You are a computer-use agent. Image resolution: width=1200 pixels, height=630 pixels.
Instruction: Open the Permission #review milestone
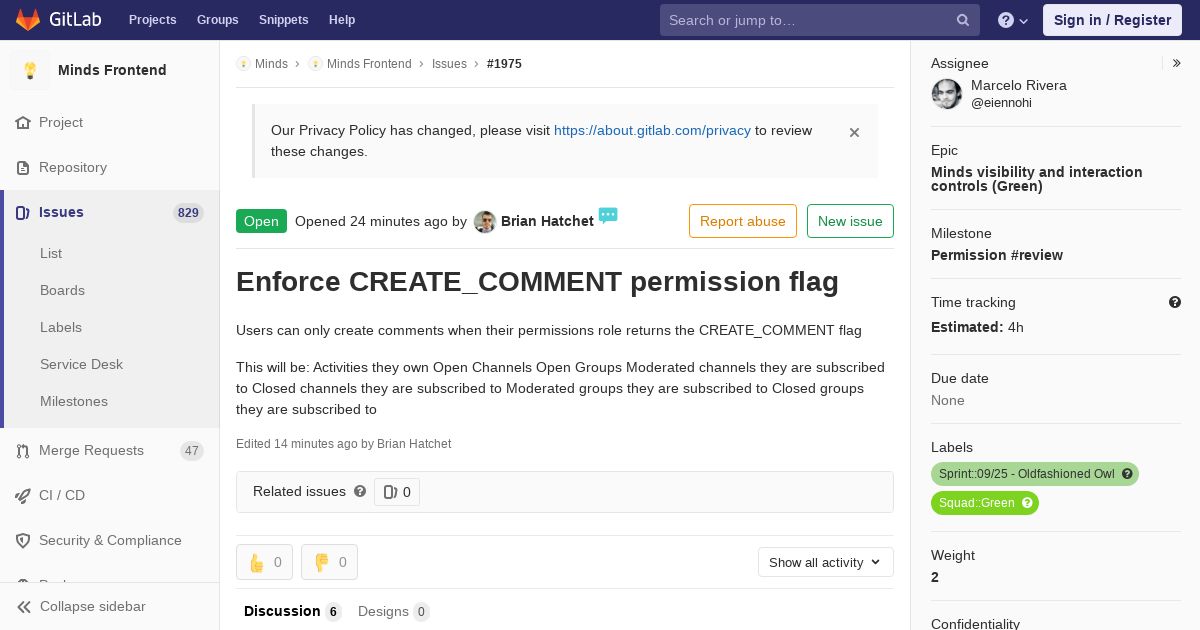(x=997, y=255)
